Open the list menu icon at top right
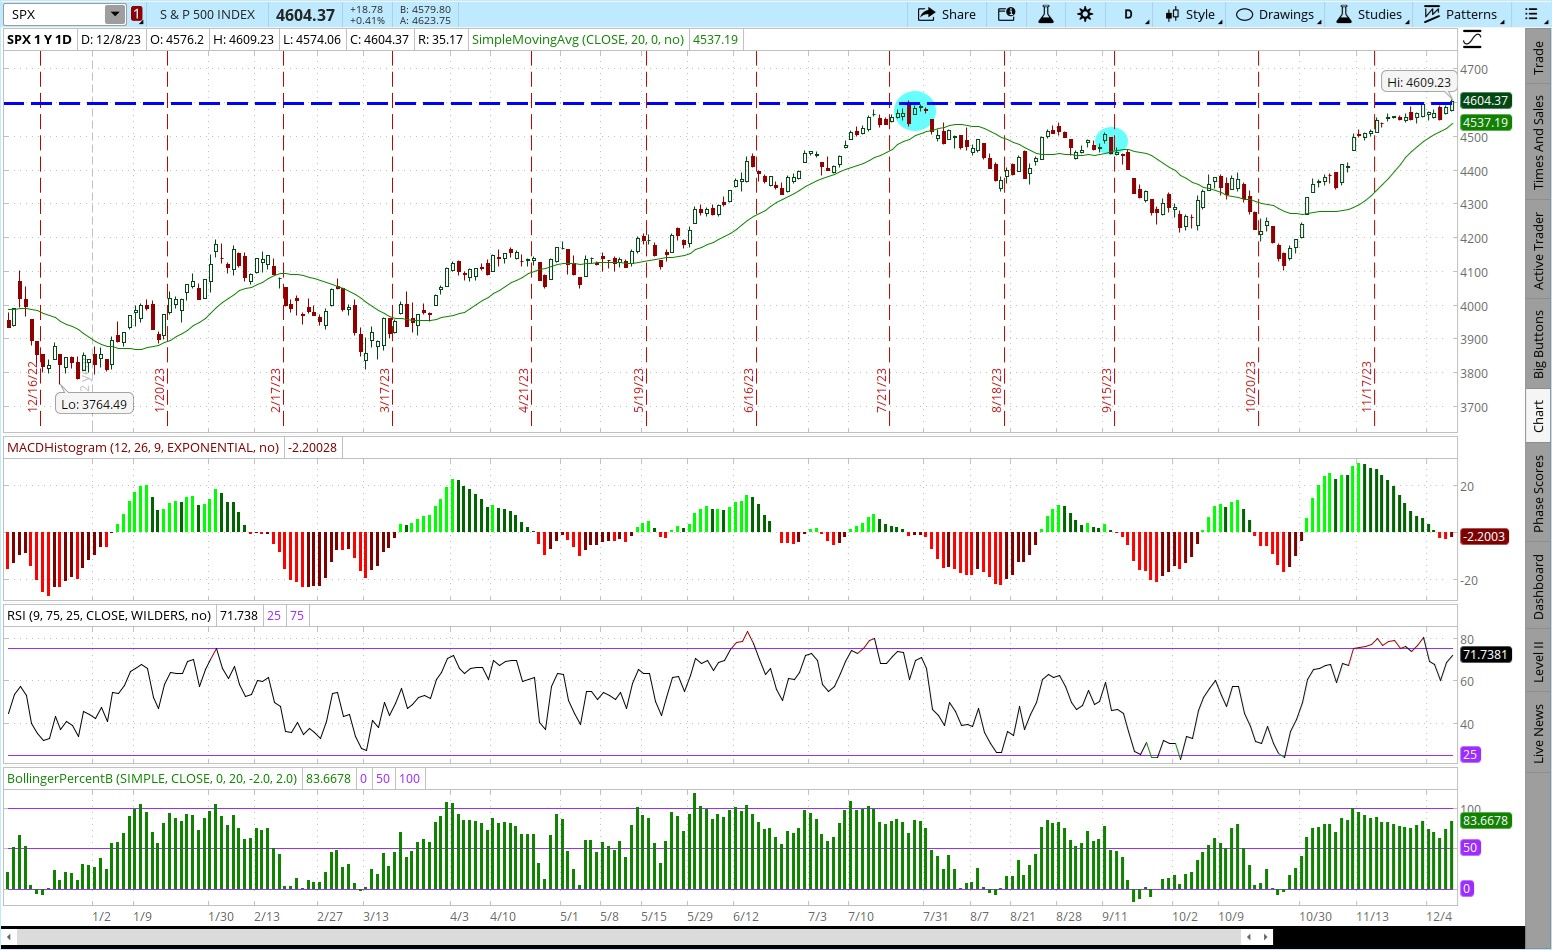 click(x=1531, y=14)
